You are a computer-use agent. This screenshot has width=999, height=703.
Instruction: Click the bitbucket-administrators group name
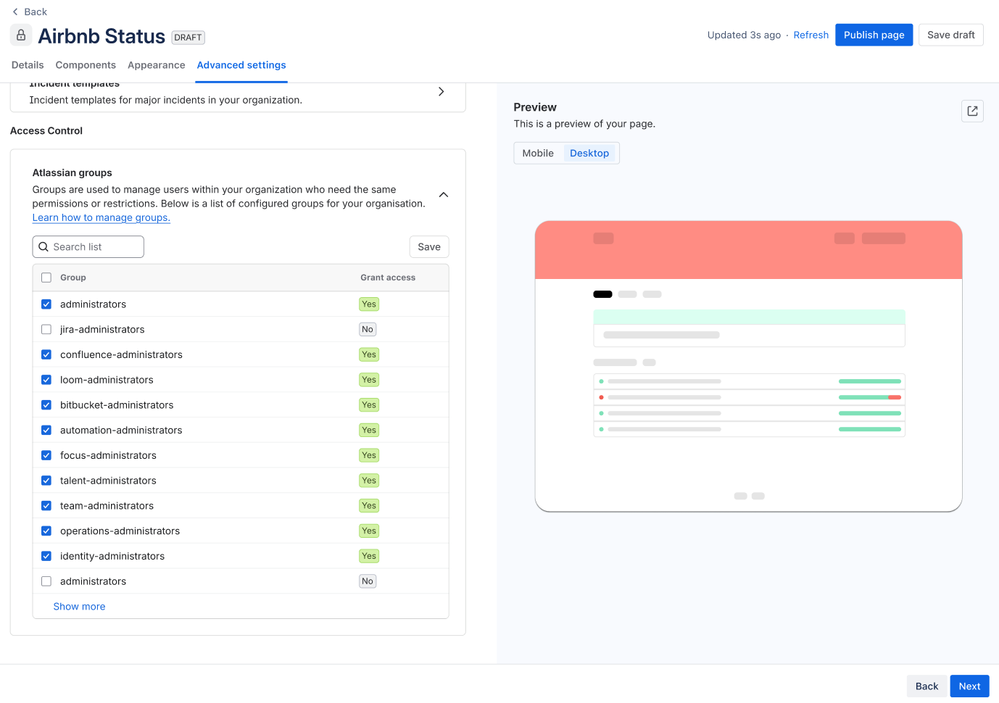[x=117, y=405]
